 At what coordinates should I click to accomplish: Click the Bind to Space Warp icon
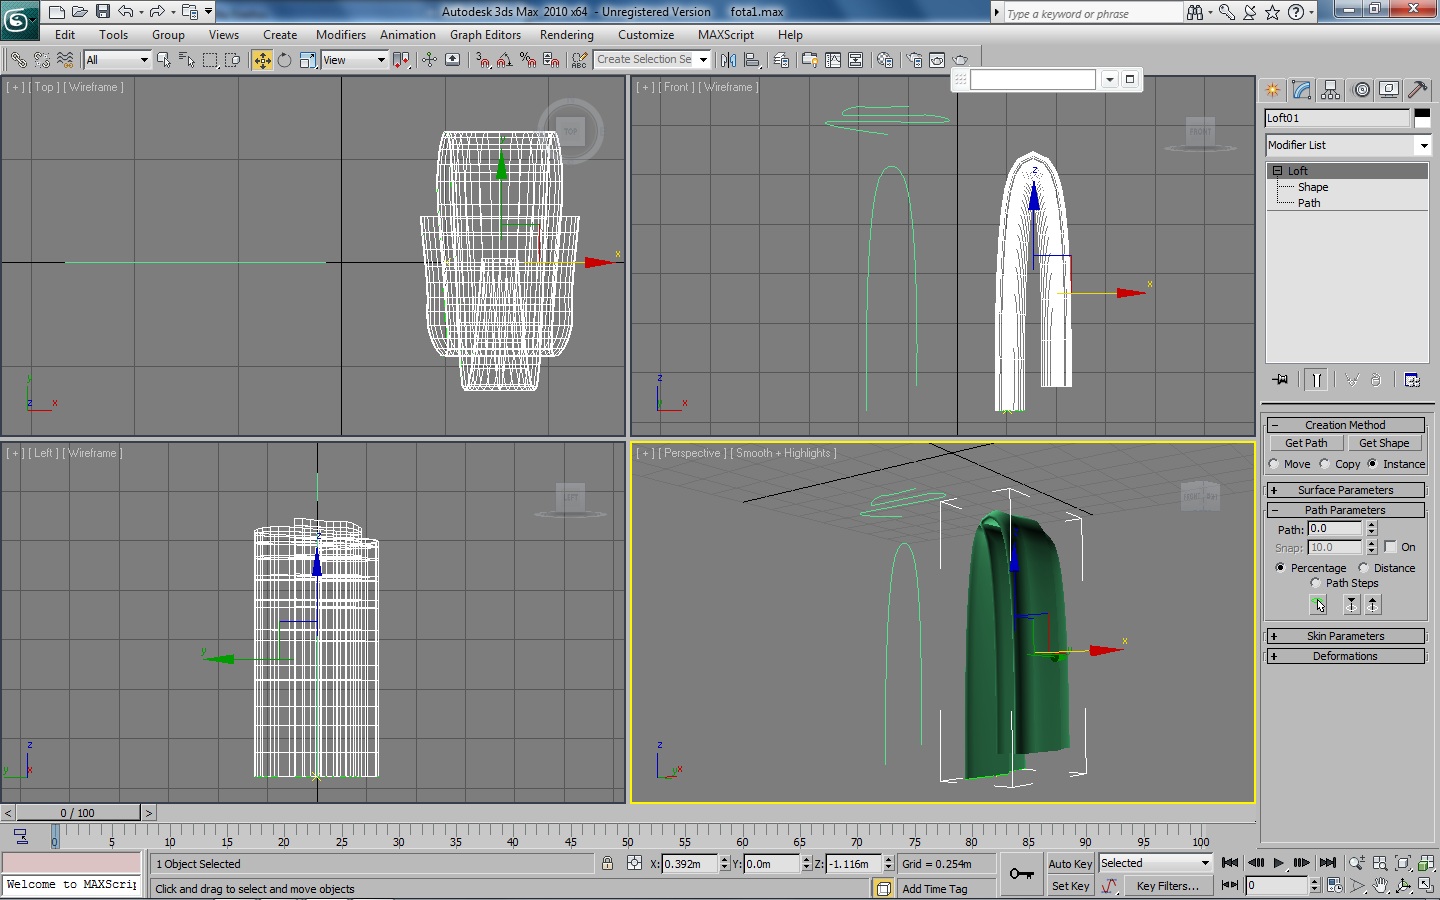65,60
